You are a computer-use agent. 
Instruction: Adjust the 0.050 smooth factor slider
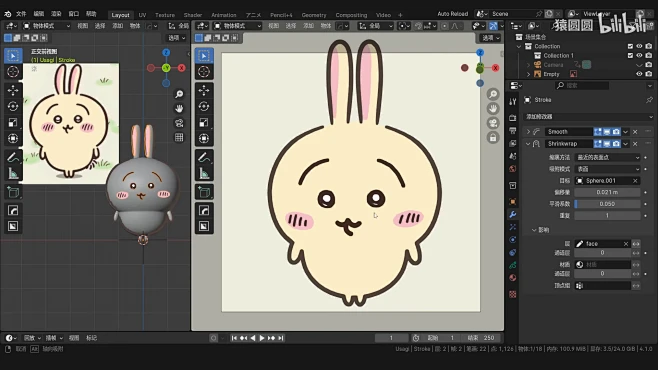pos(607,204)
